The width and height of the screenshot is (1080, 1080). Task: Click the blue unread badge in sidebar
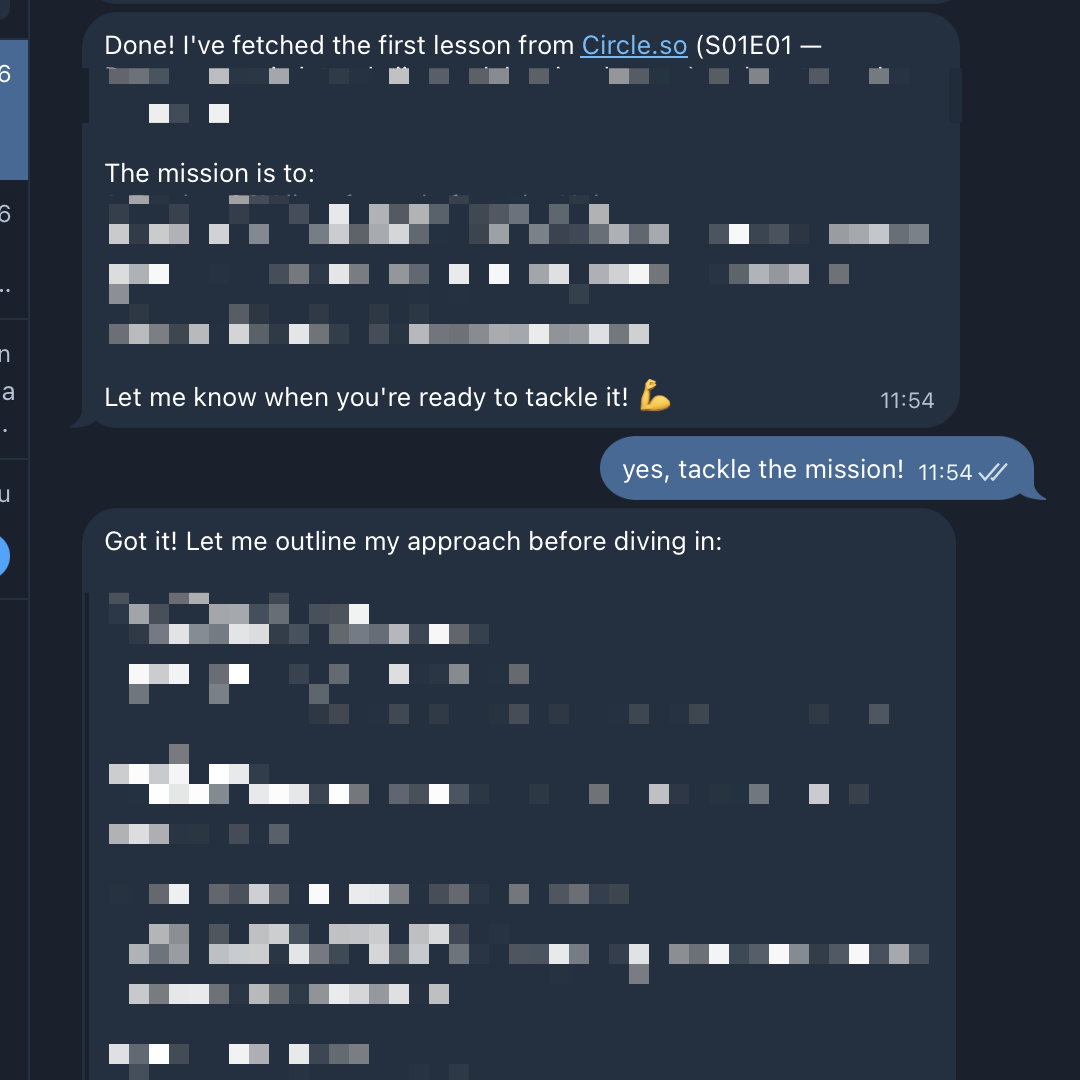pyautogui.click(x=4, y=555)
